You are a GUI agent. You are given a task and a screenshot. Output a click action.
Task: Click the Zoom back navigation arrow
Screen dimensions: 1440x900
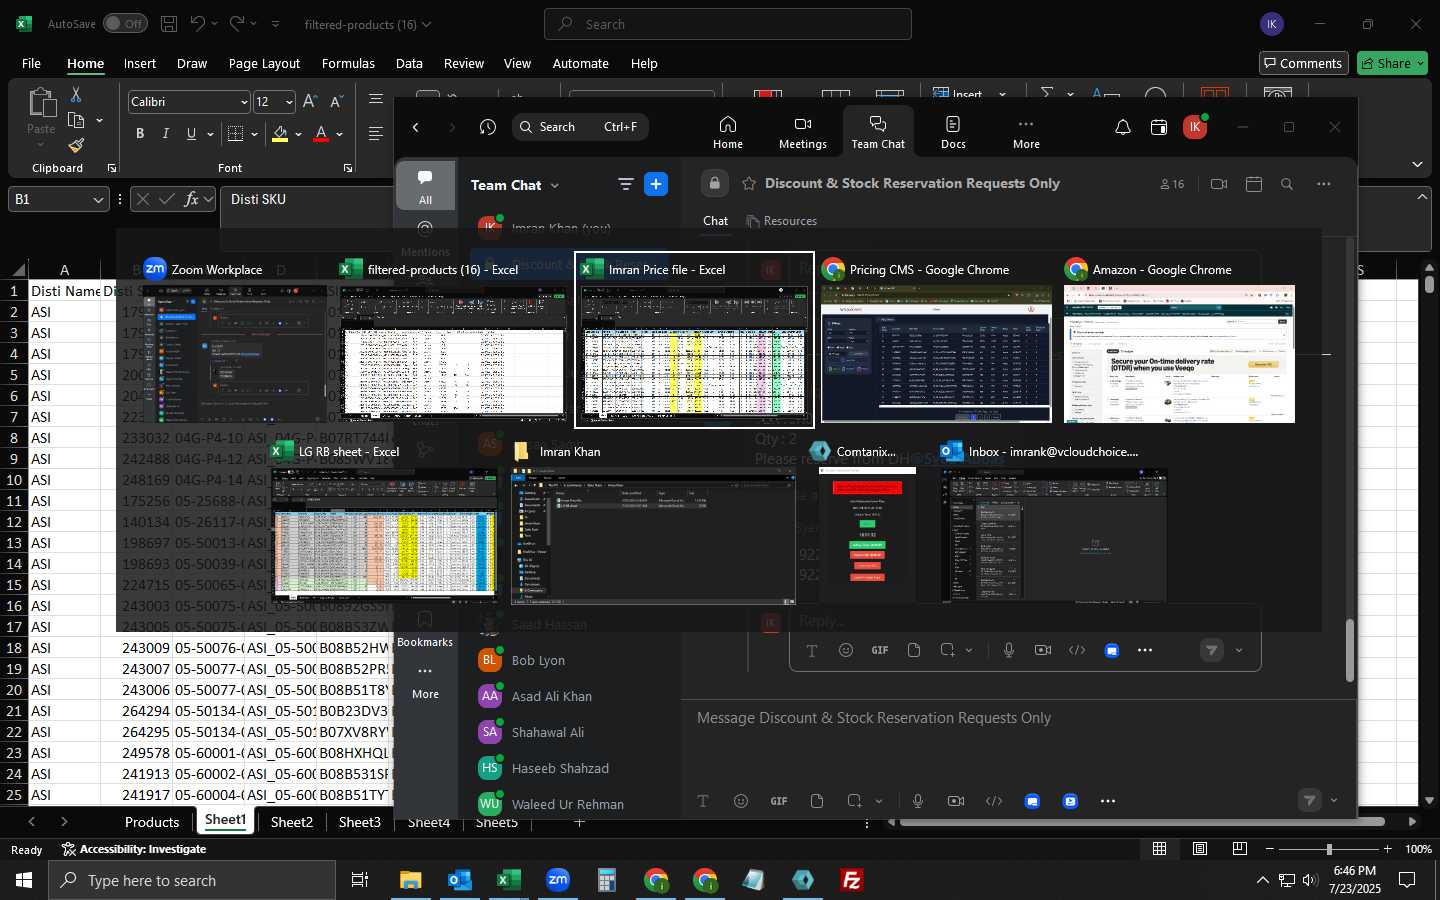tap(416, 127)
